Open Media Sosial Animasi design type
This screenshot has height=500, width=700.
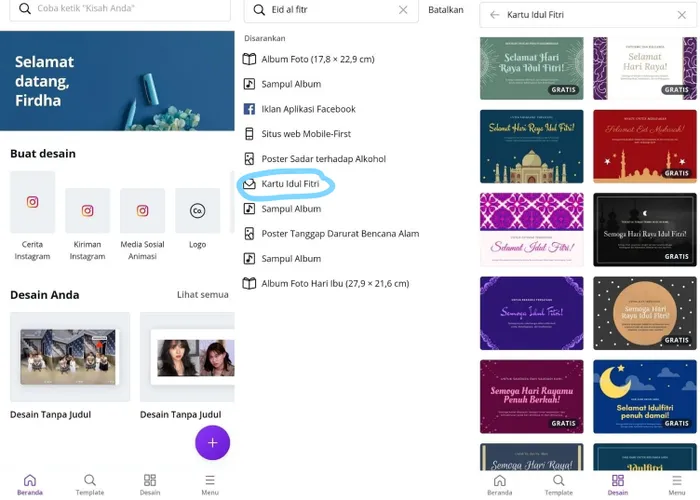tap(142, 225)
